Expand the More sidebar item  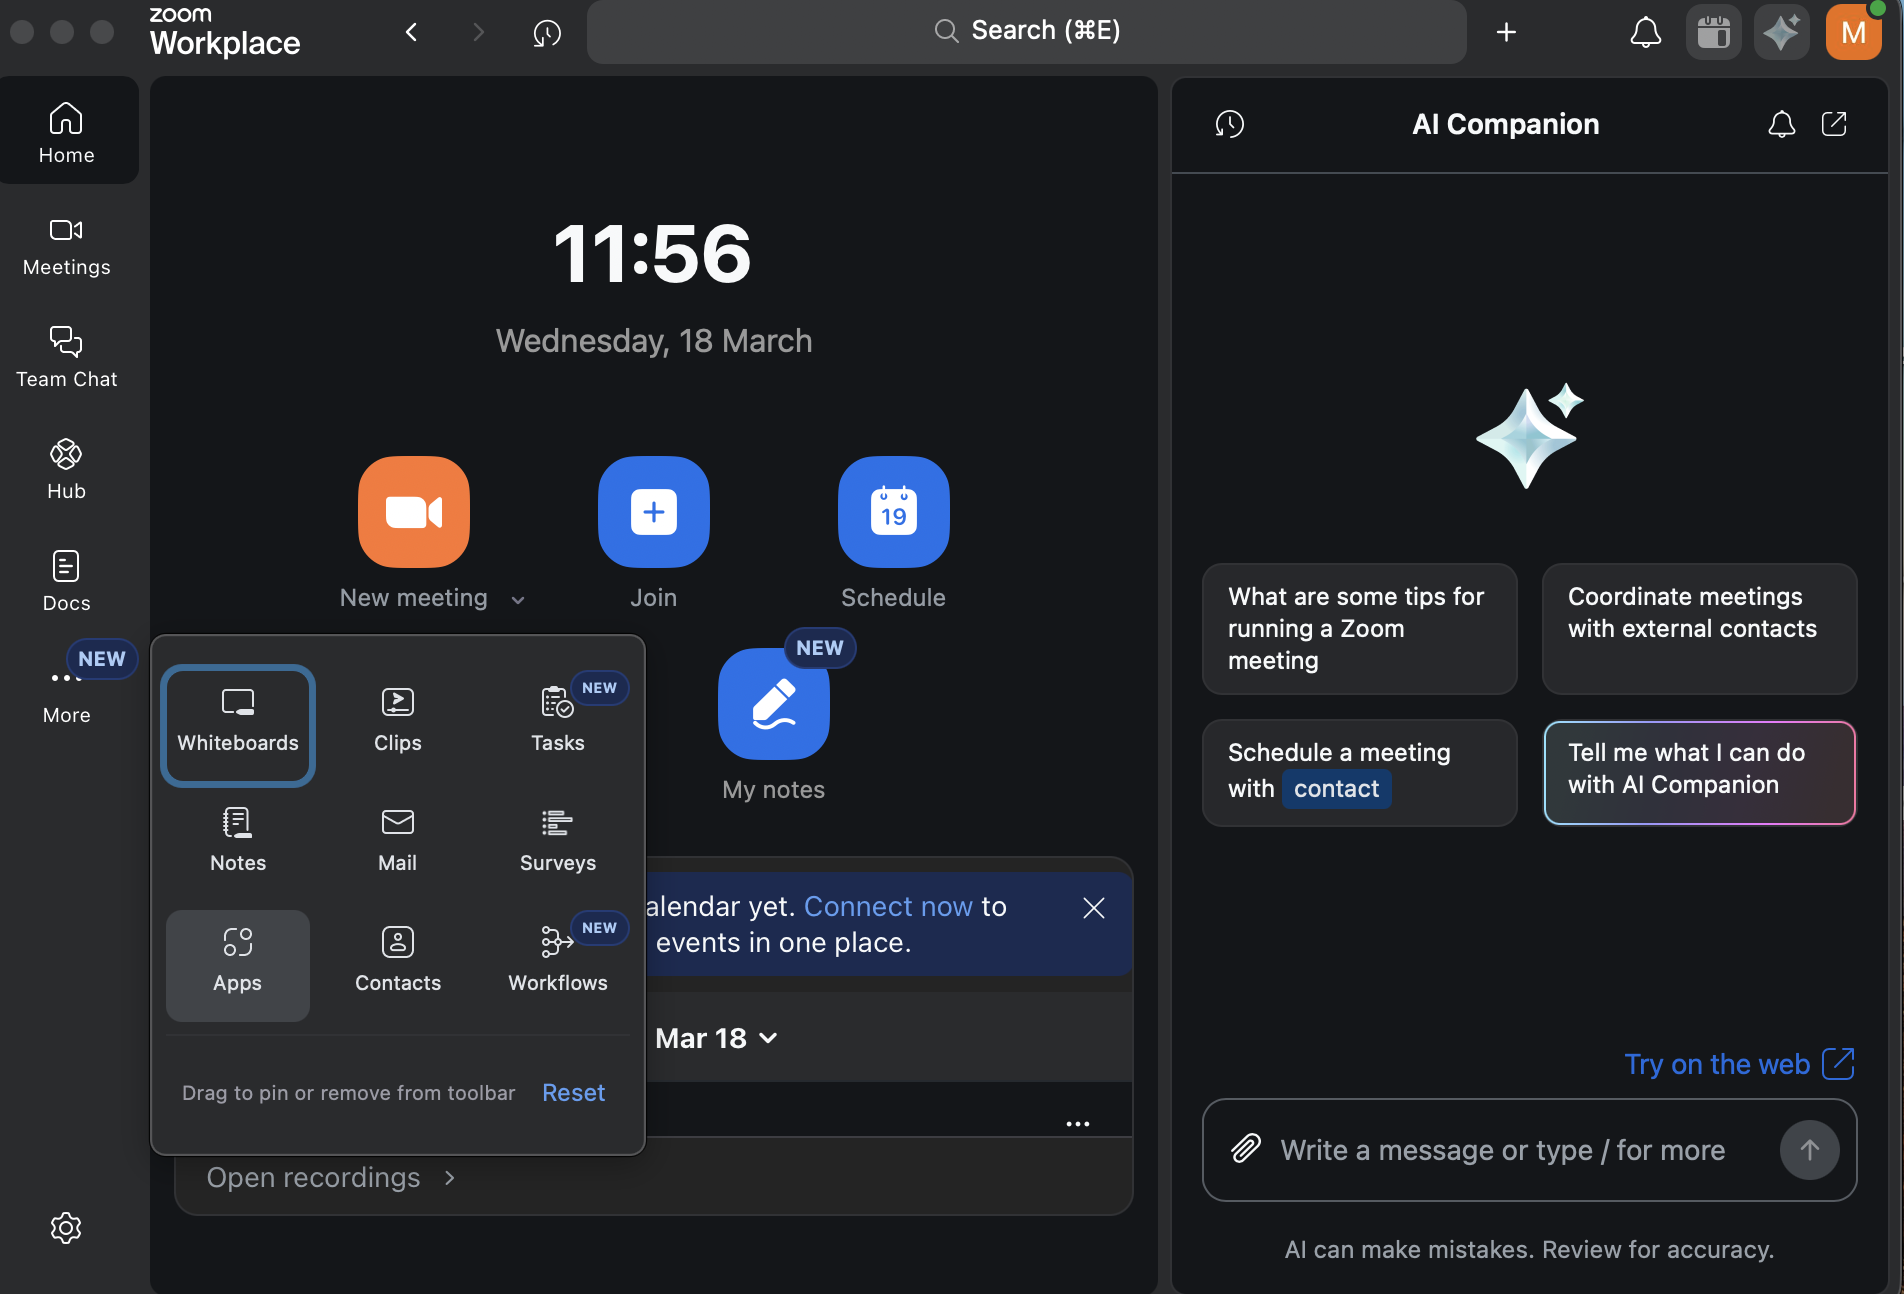tap(66, 690)
